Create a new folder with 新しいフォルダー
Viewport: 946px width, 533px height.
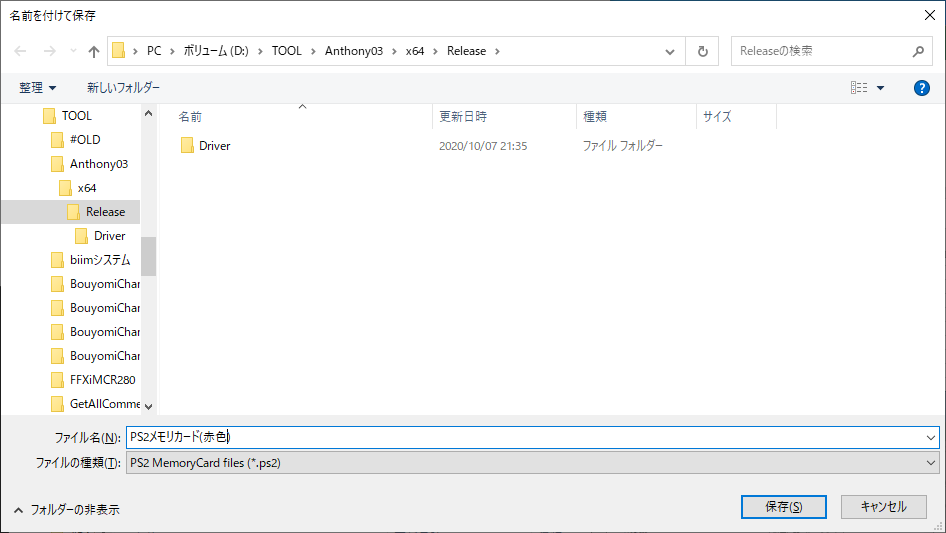point(123,88)
